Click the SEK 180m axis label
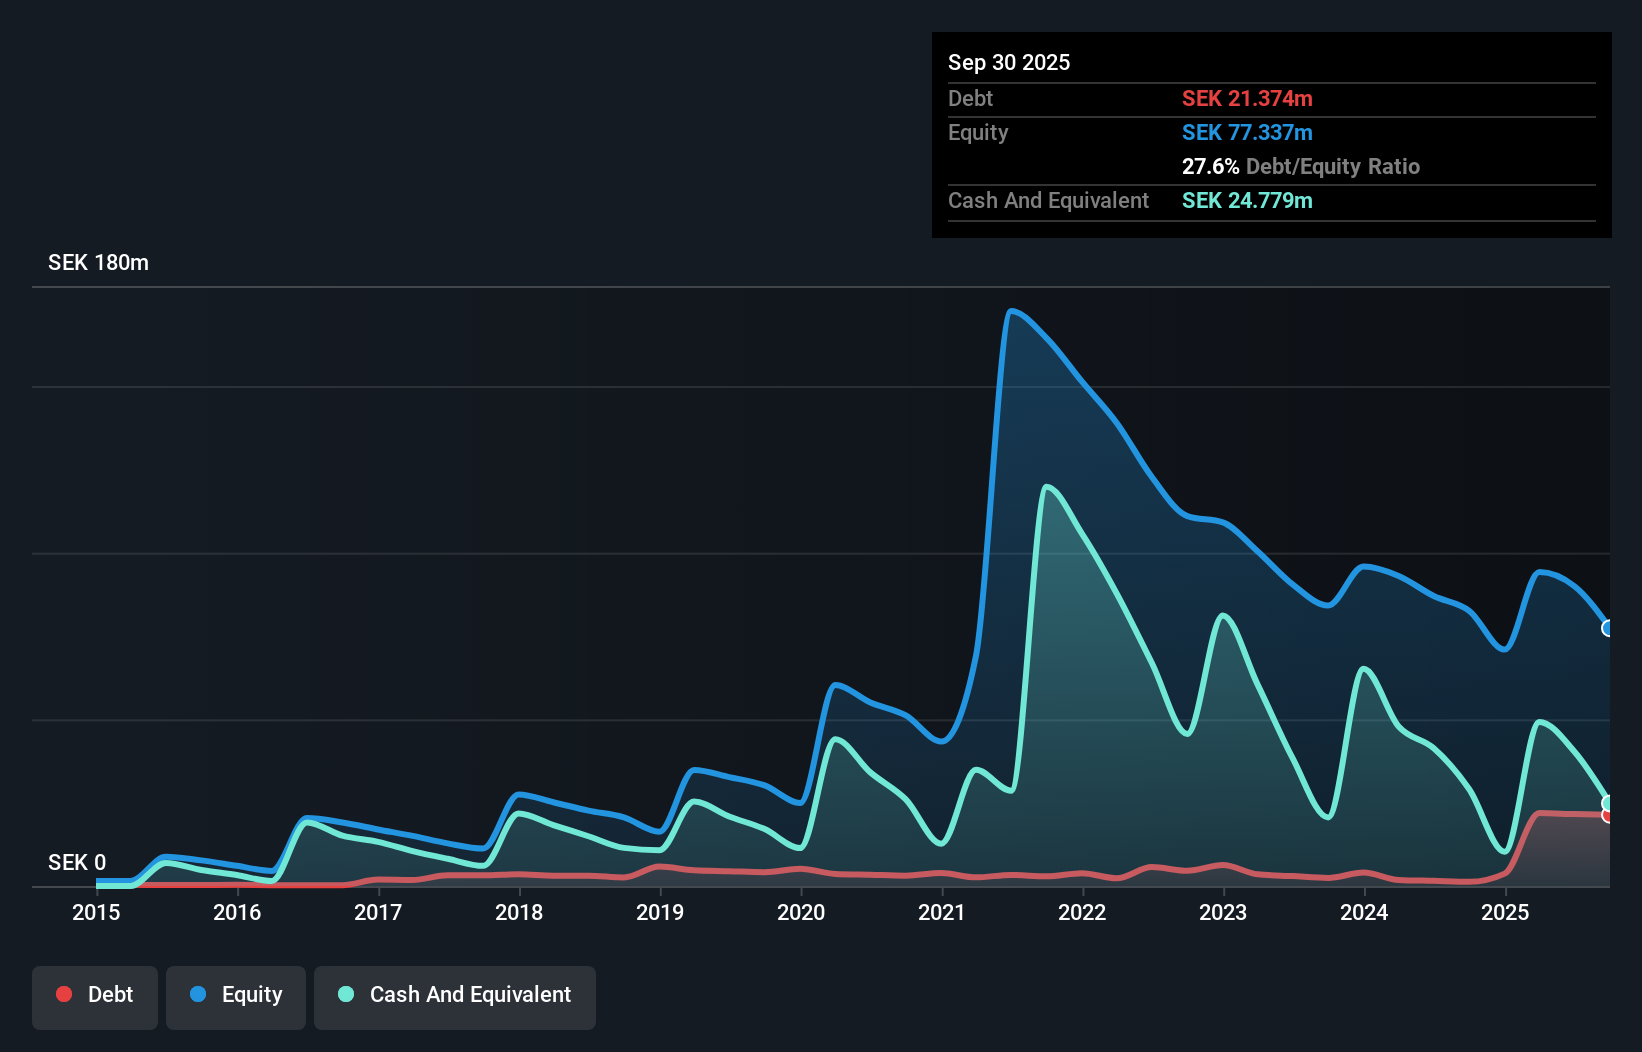Viewport: 1642px width, 1052px height. [98, 262]
